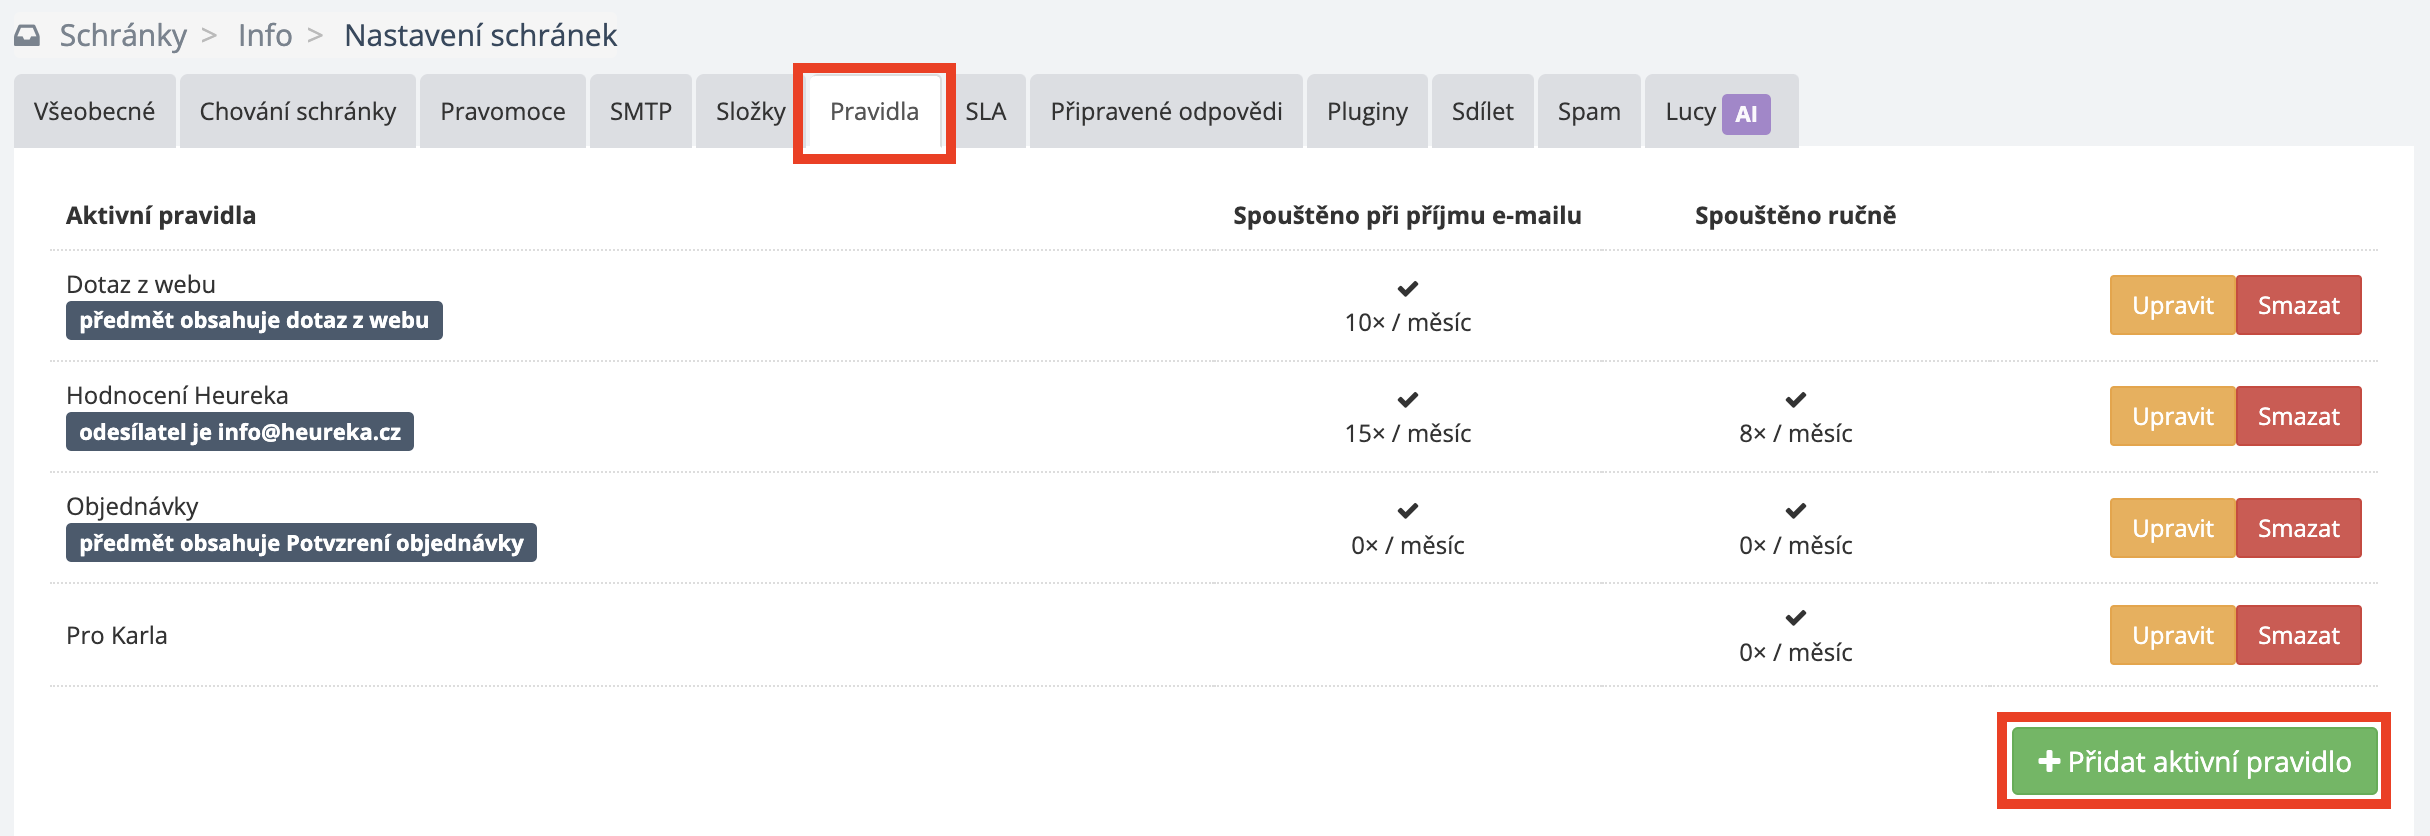
Task: Edit the Objednávky rule
Action: [x=2172, y=529]
